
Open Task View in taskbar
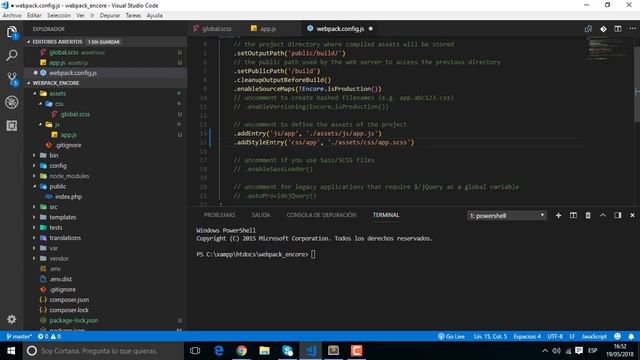[195, 351]
